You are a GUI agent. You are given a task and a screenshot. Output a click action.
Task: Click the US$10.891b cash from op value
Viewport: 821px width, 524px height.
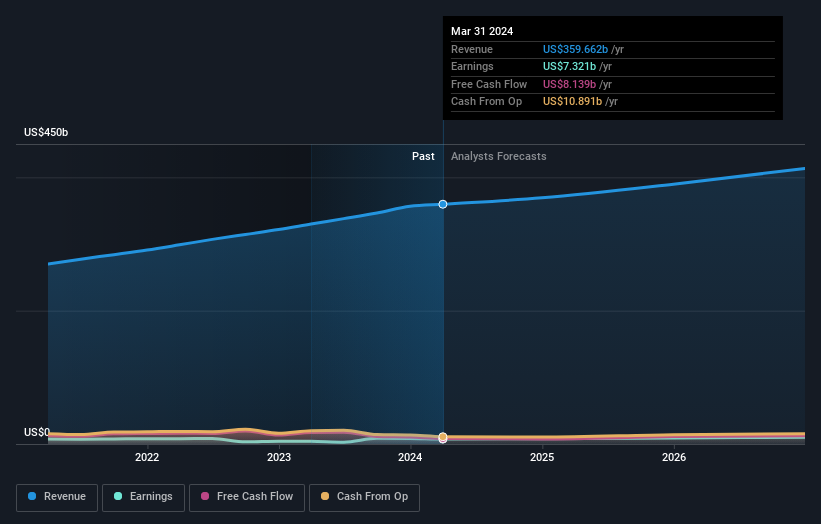572,102
